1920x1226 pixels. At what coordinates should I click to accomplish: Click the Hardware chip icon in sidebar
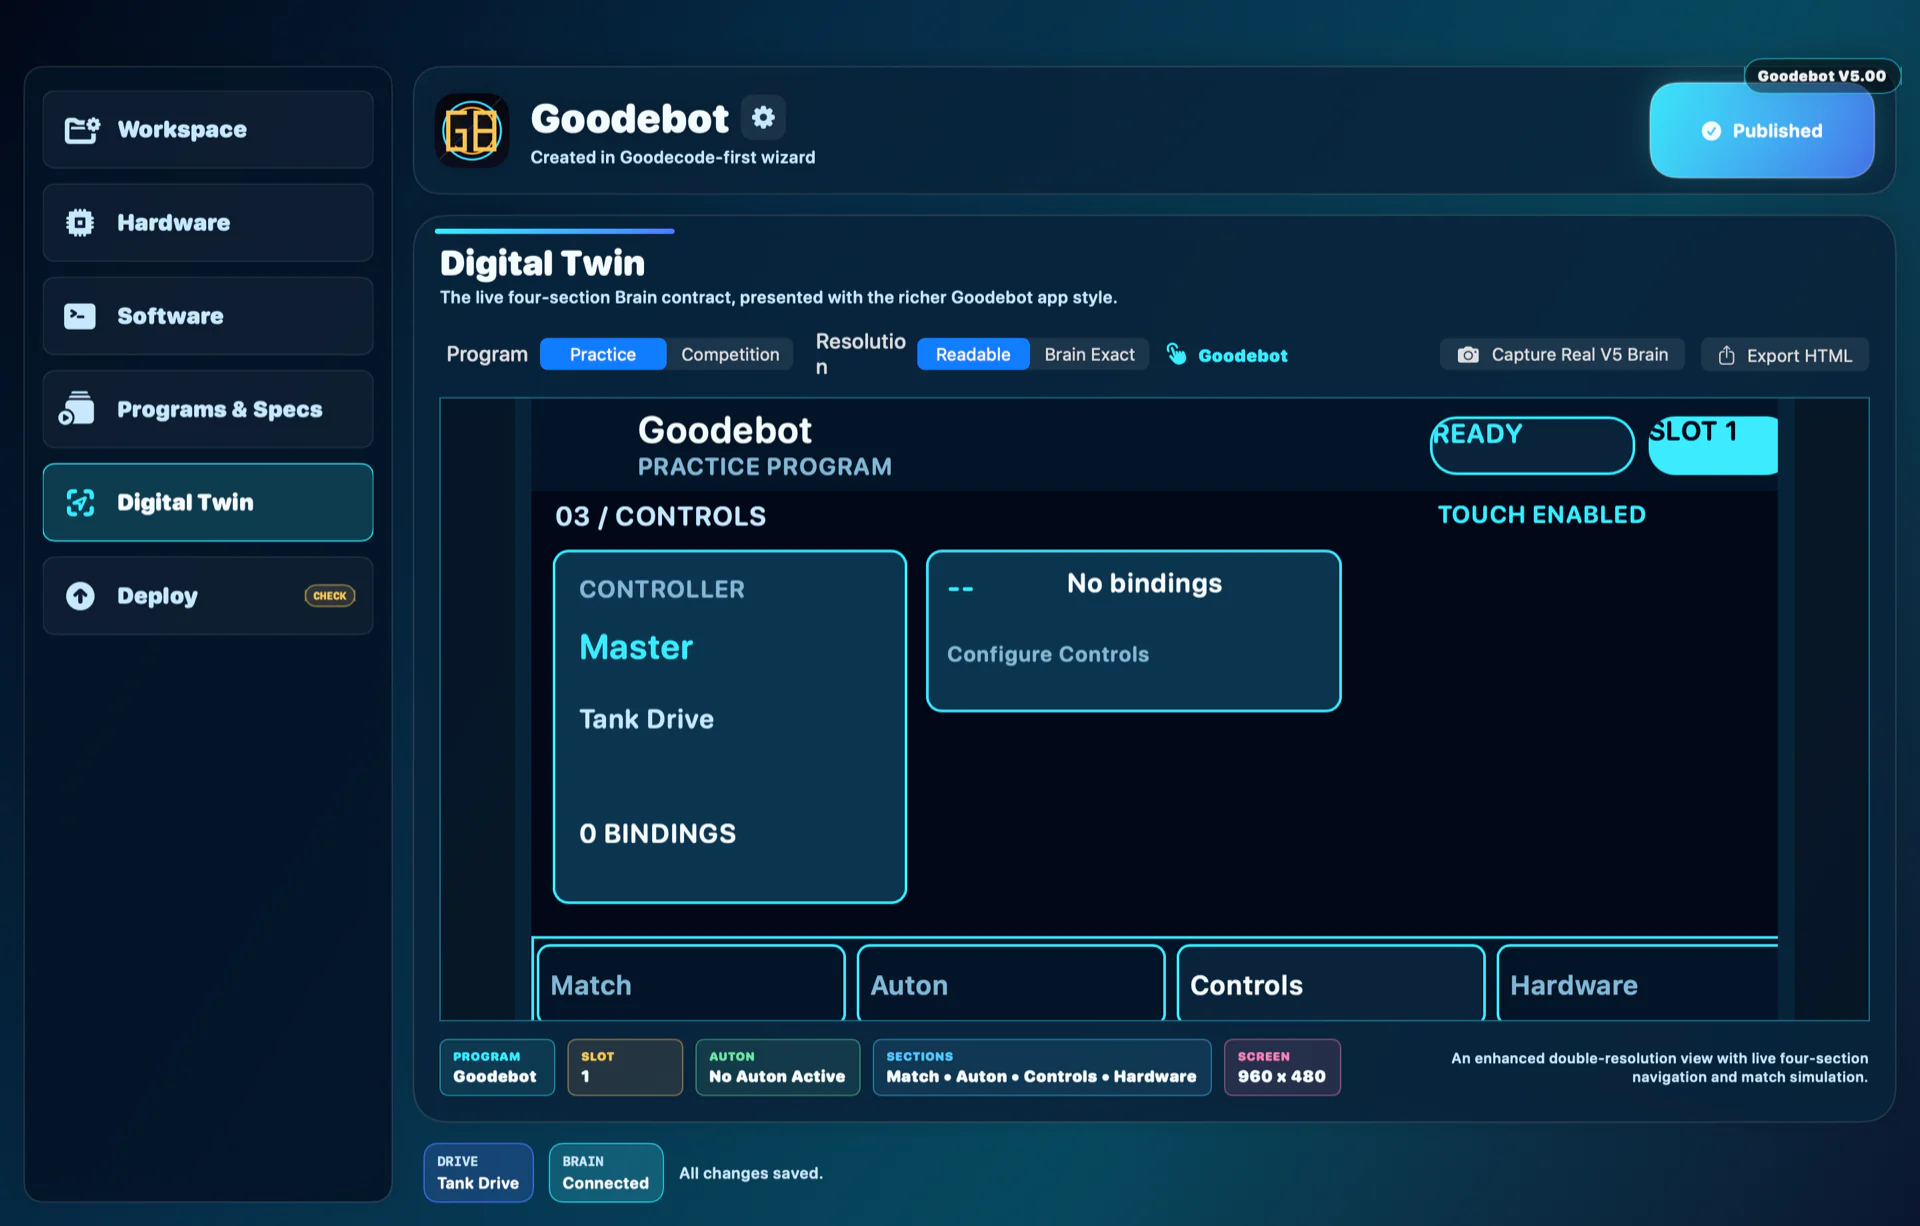80,223
